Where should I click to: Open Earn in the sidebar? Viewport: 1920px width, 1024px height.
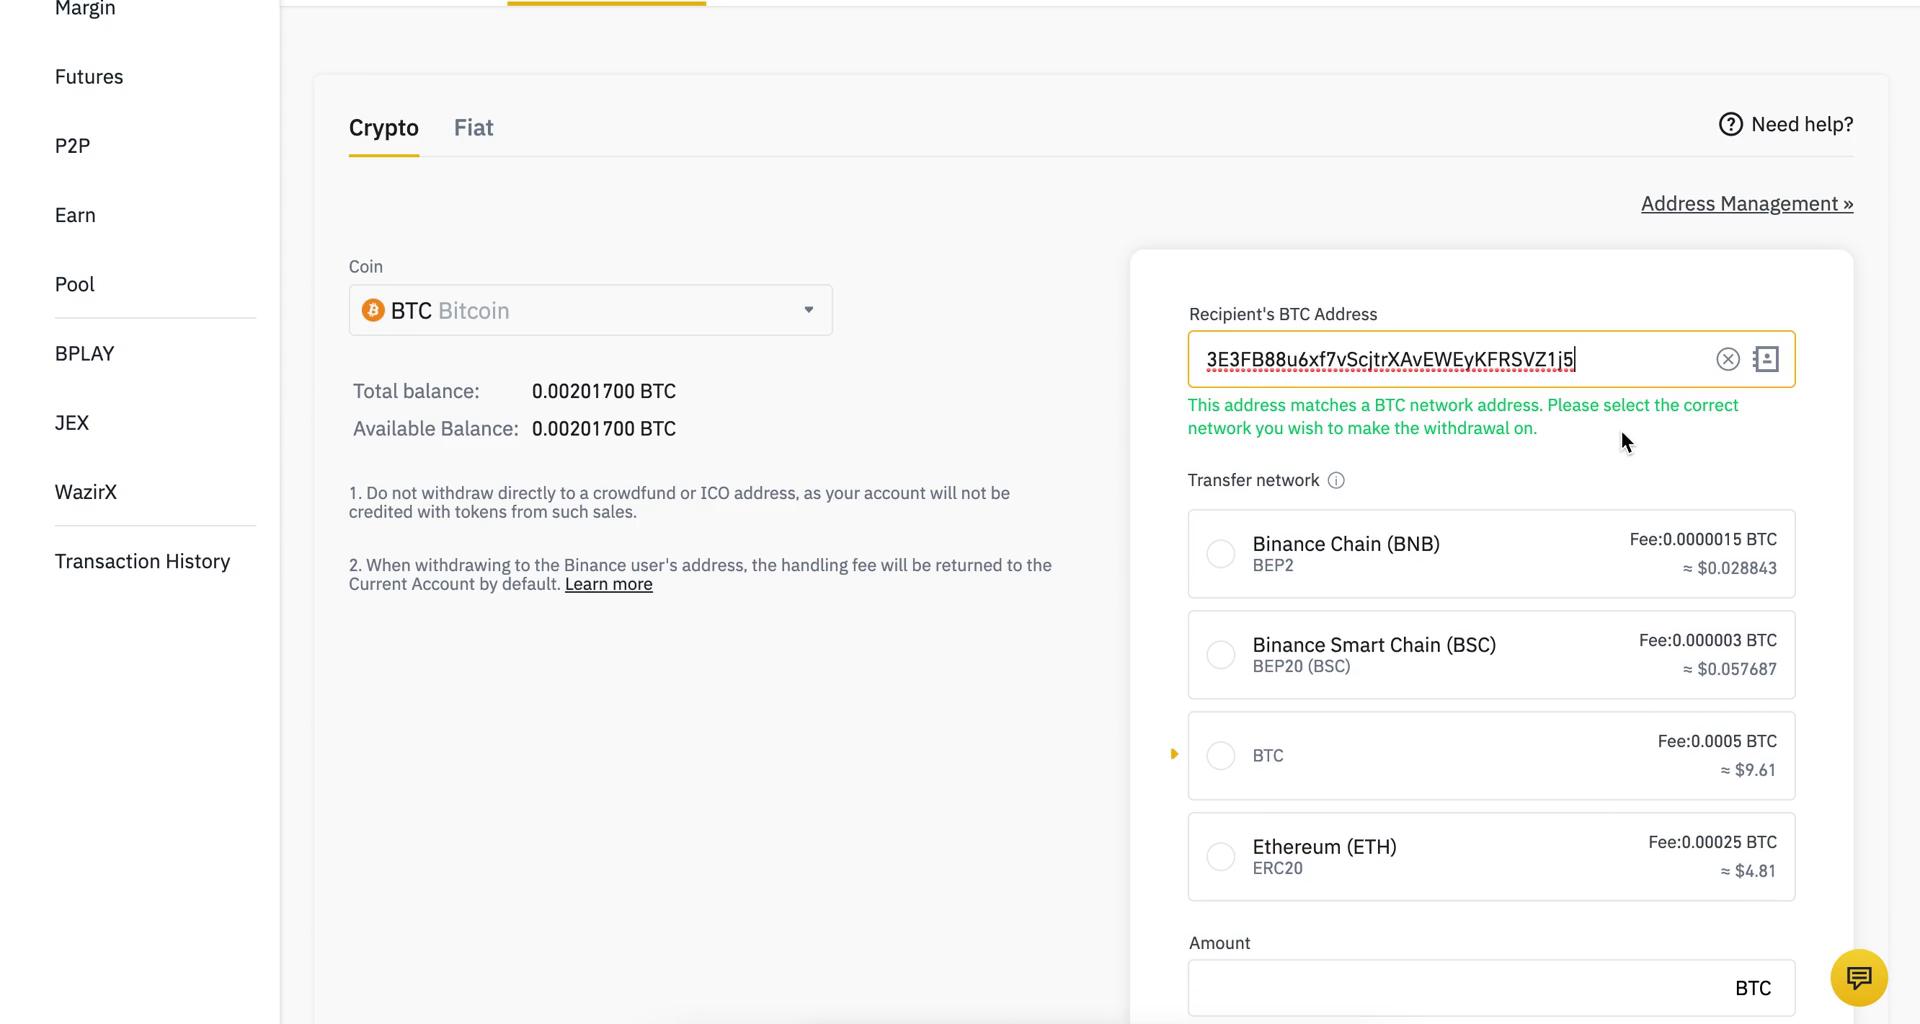point(75,215)
